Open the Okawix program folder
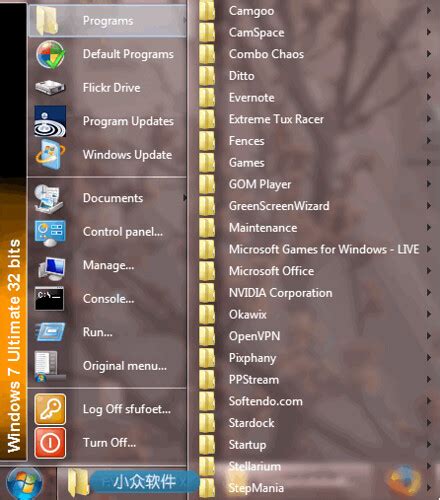 click(x=315, y=314)
